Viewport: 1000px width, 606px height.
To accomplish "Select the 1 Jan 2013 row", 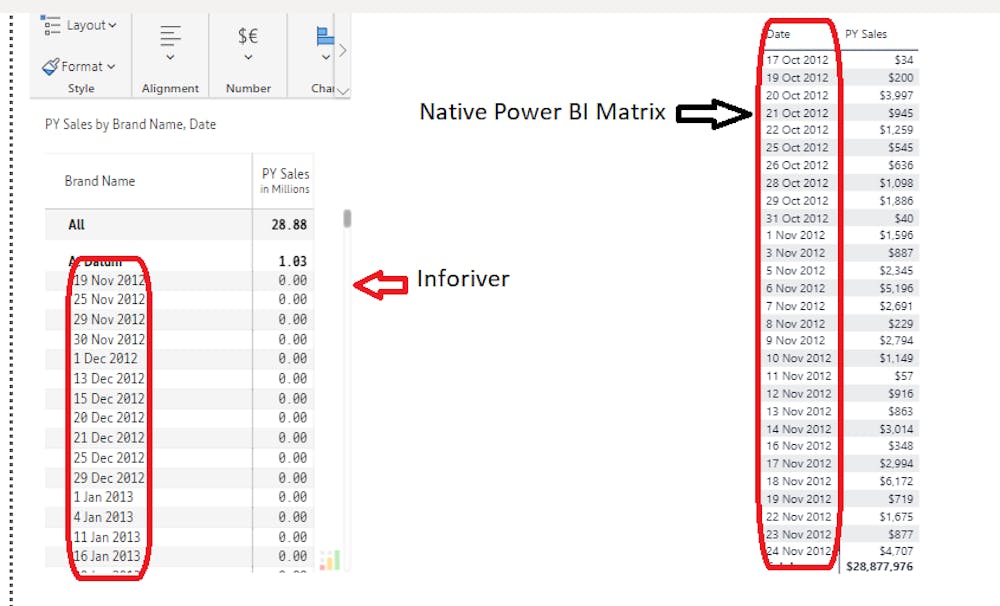I will pos(179,498).
